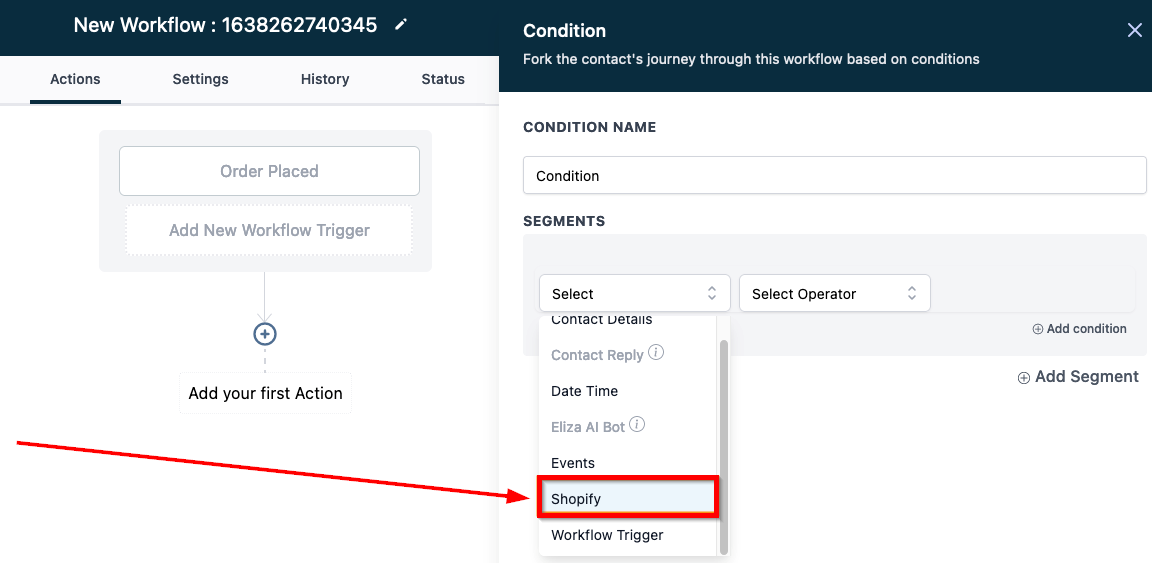The image size is (1152, 563).
Task: Click Add New Workflow Trigger
Action: coord(269,230)
